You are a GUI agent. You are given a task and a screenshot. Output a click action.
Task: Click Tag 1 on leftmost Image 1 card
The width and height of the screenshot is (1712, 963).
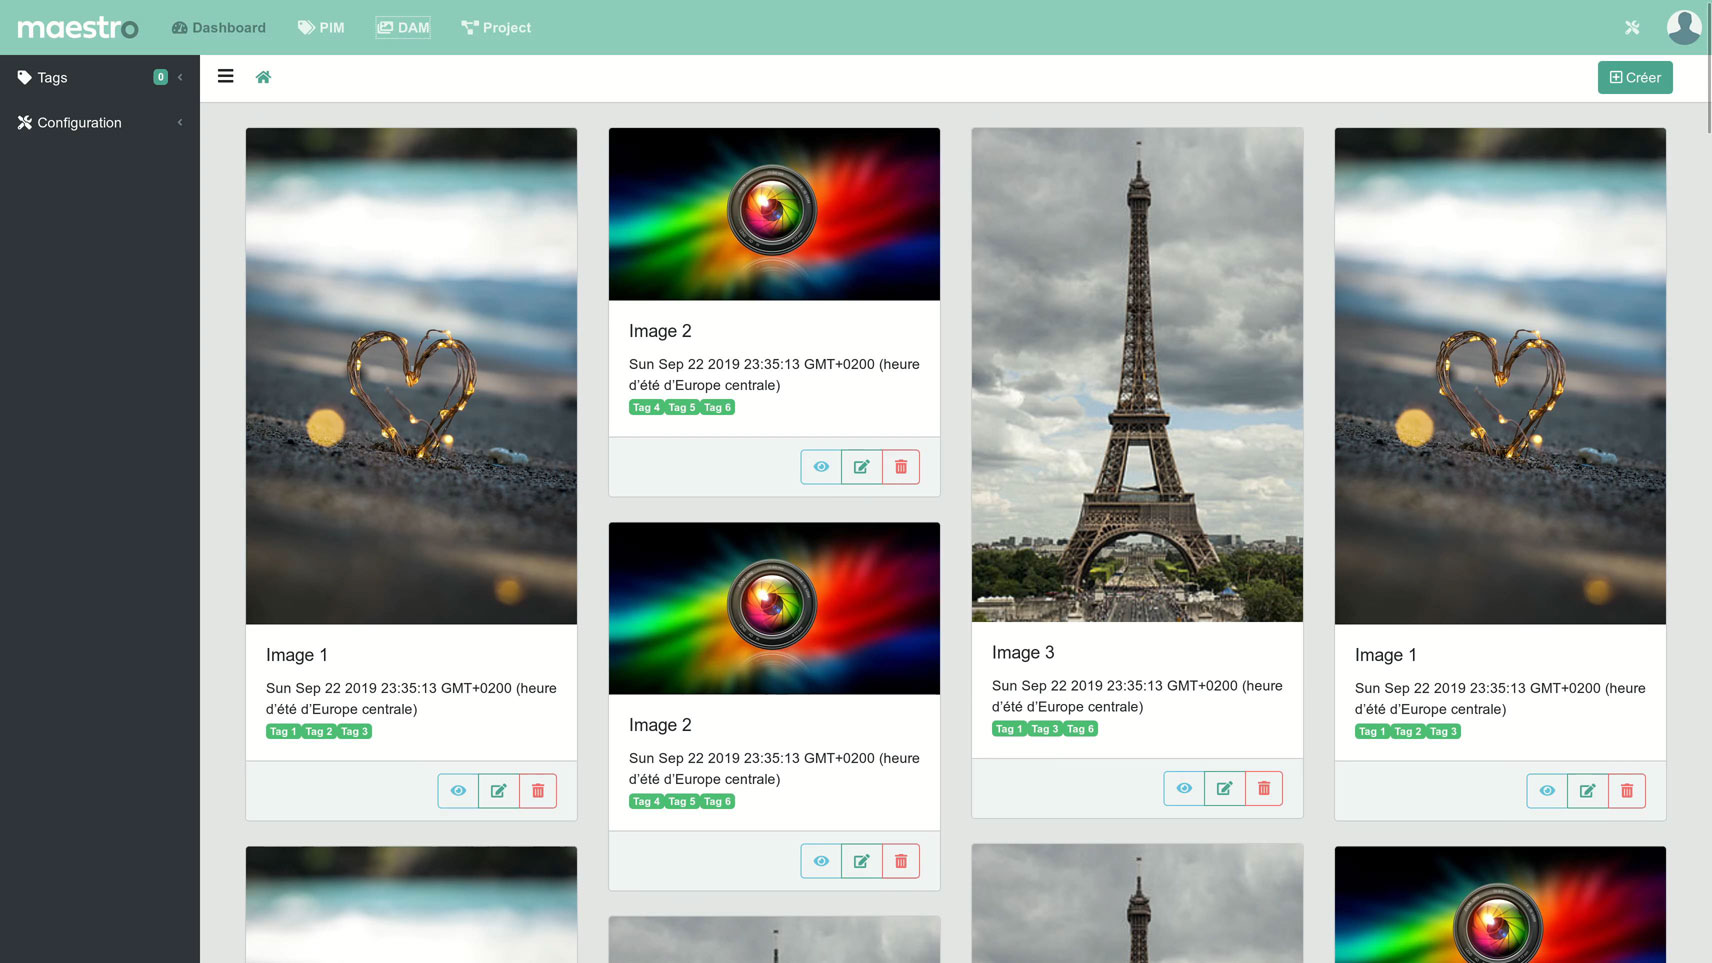283,731
